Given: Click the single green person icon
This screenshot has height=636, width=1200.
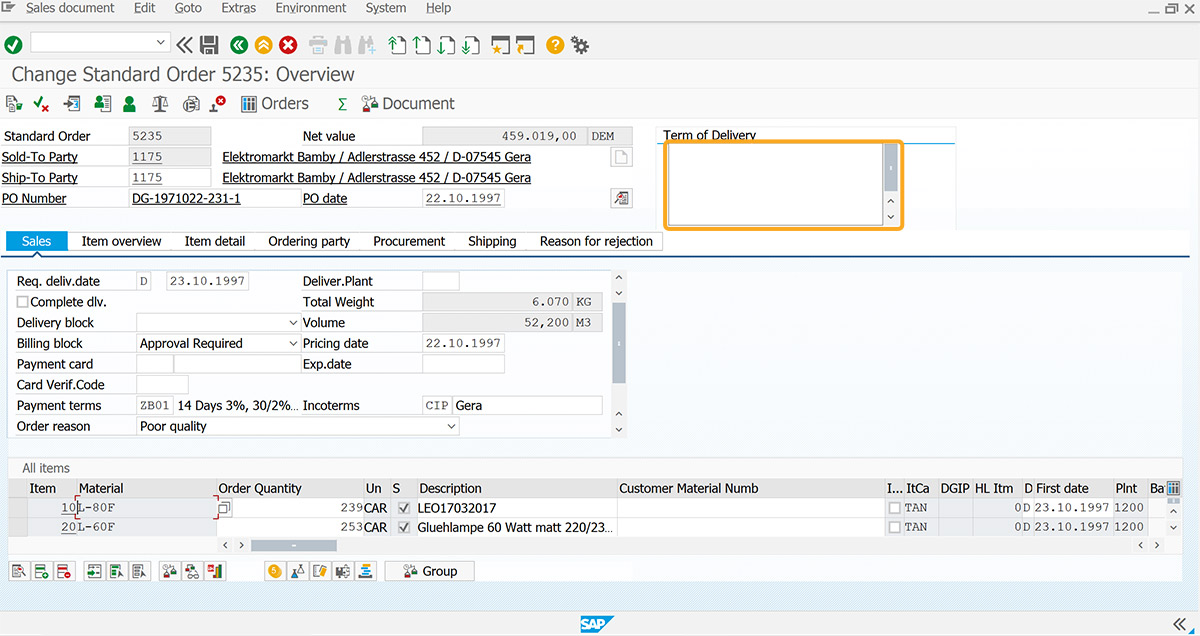Looking at the screenshot, I should pos(129,103).
